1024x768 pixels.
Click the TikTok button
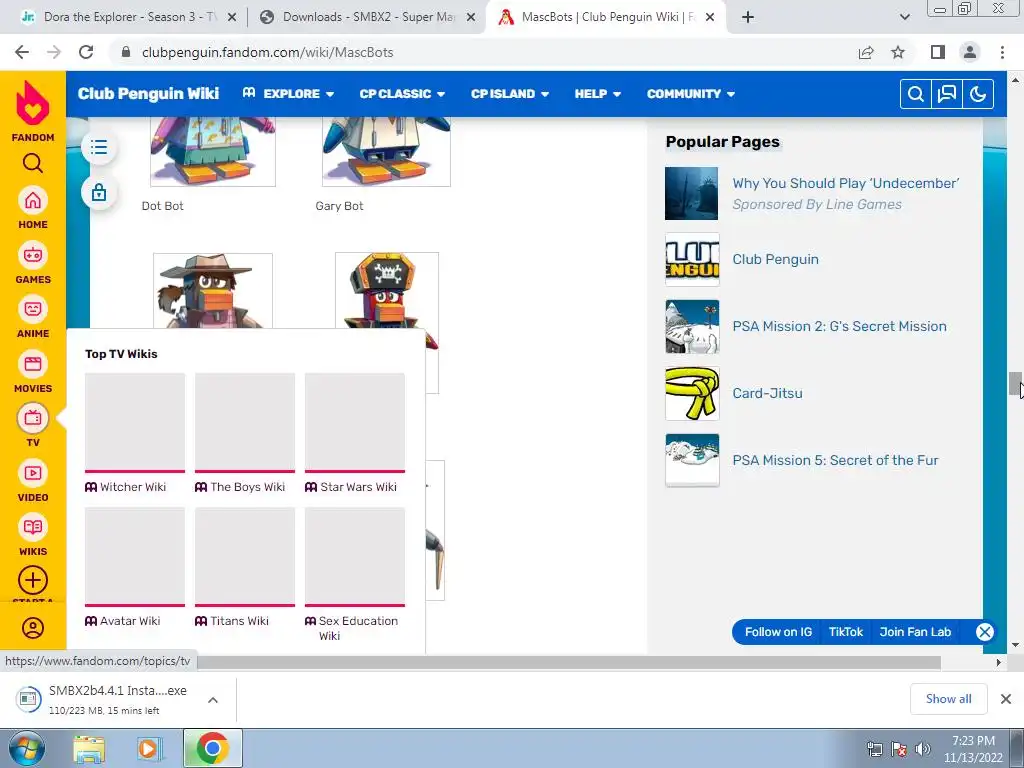[x=846, y=632]
